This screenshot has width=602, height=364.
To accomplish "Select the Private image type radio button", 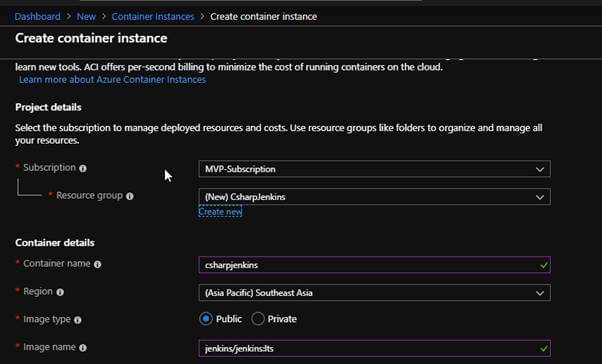I will click(x=258, y=319).
